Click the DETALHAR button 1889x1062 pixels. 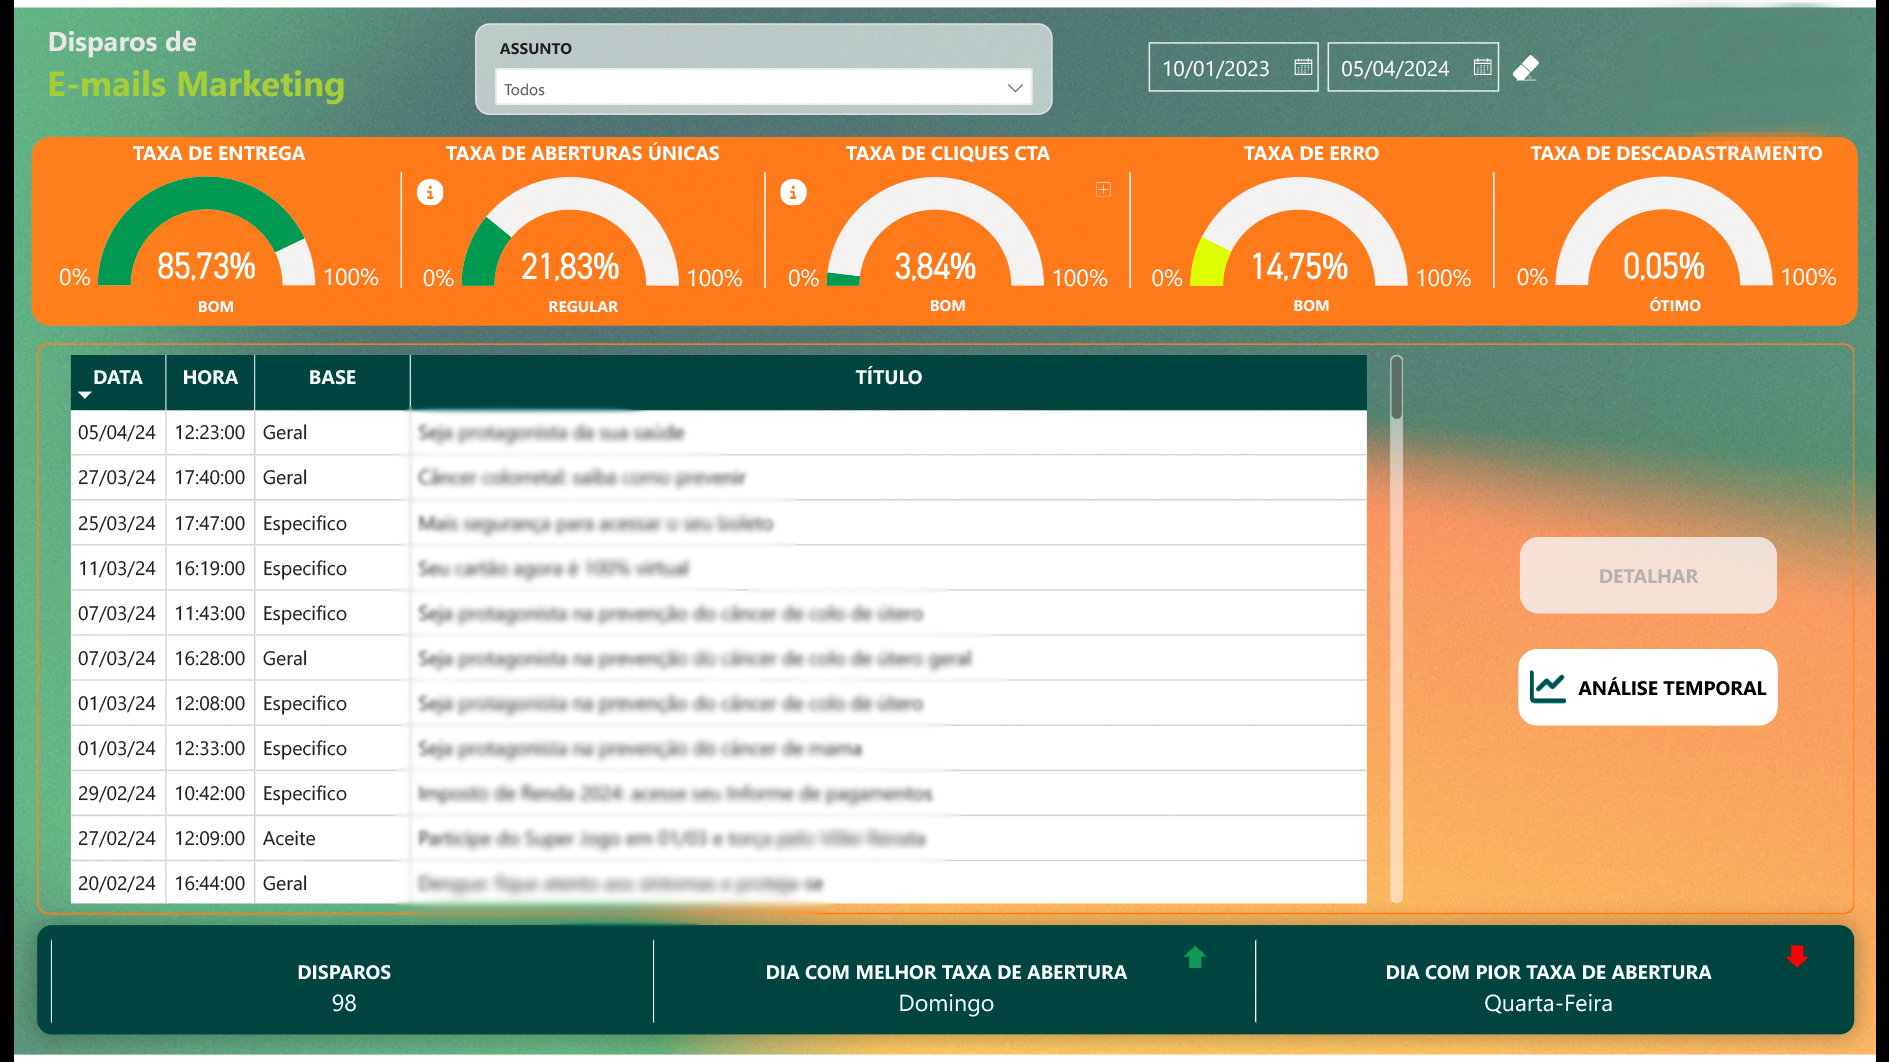(x=1648, y=576)
